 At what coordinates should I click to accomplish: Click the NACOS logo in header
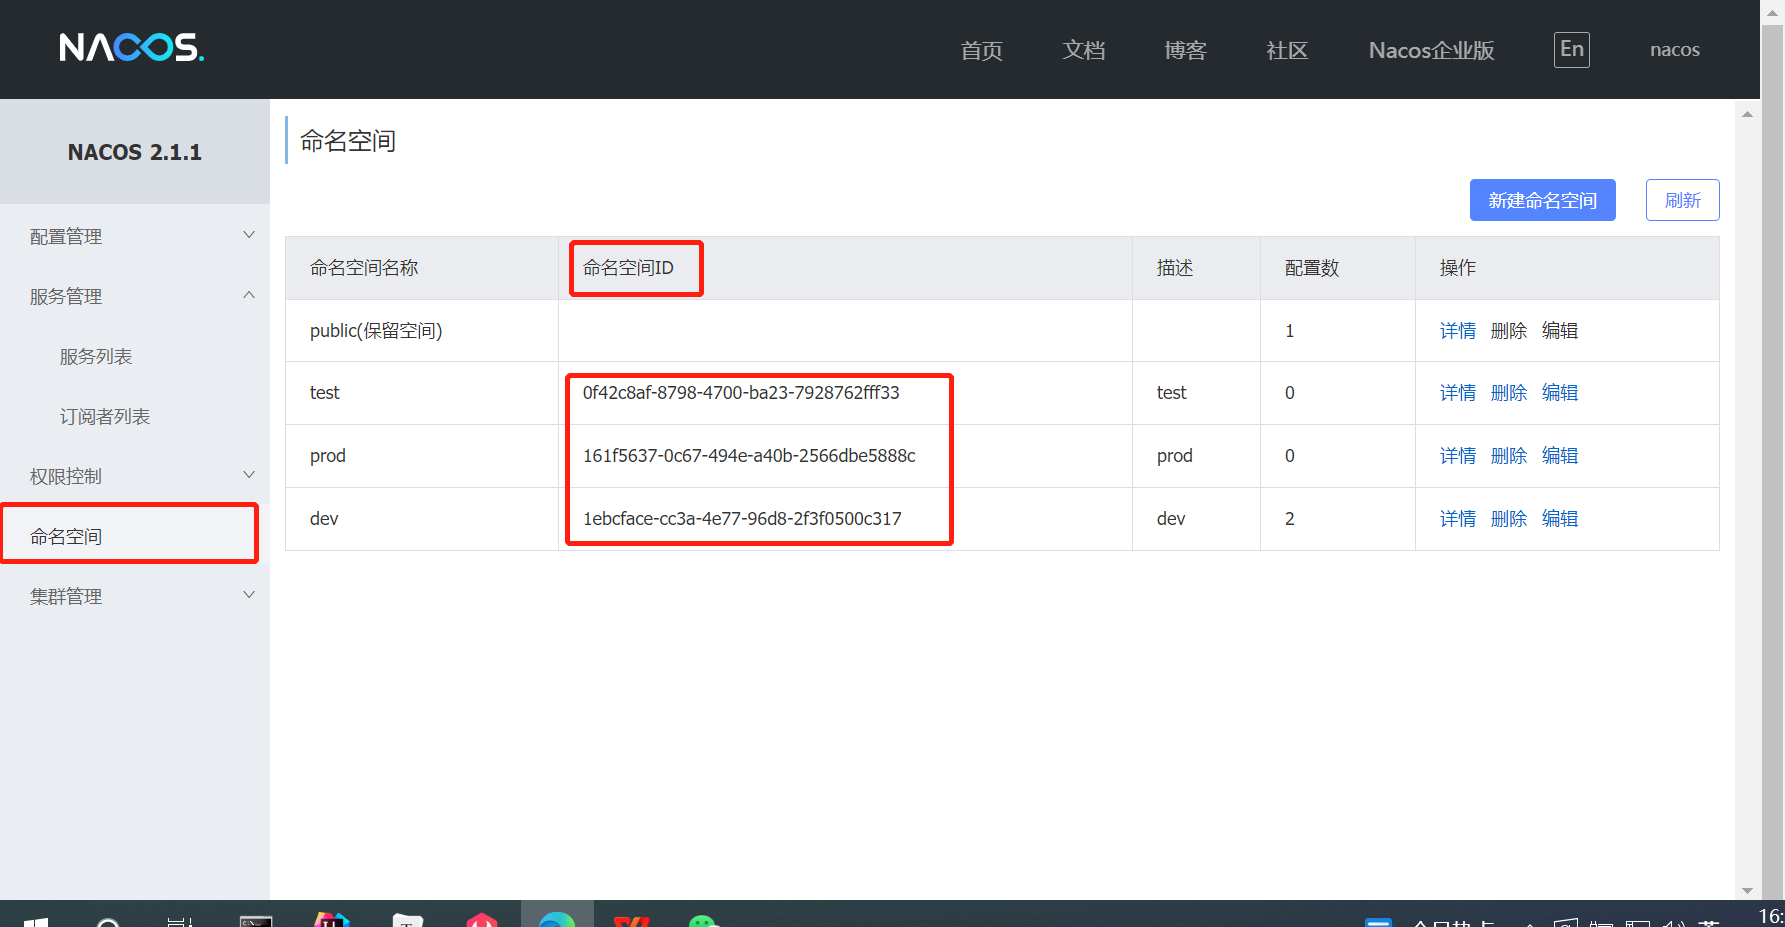(132, 48)
